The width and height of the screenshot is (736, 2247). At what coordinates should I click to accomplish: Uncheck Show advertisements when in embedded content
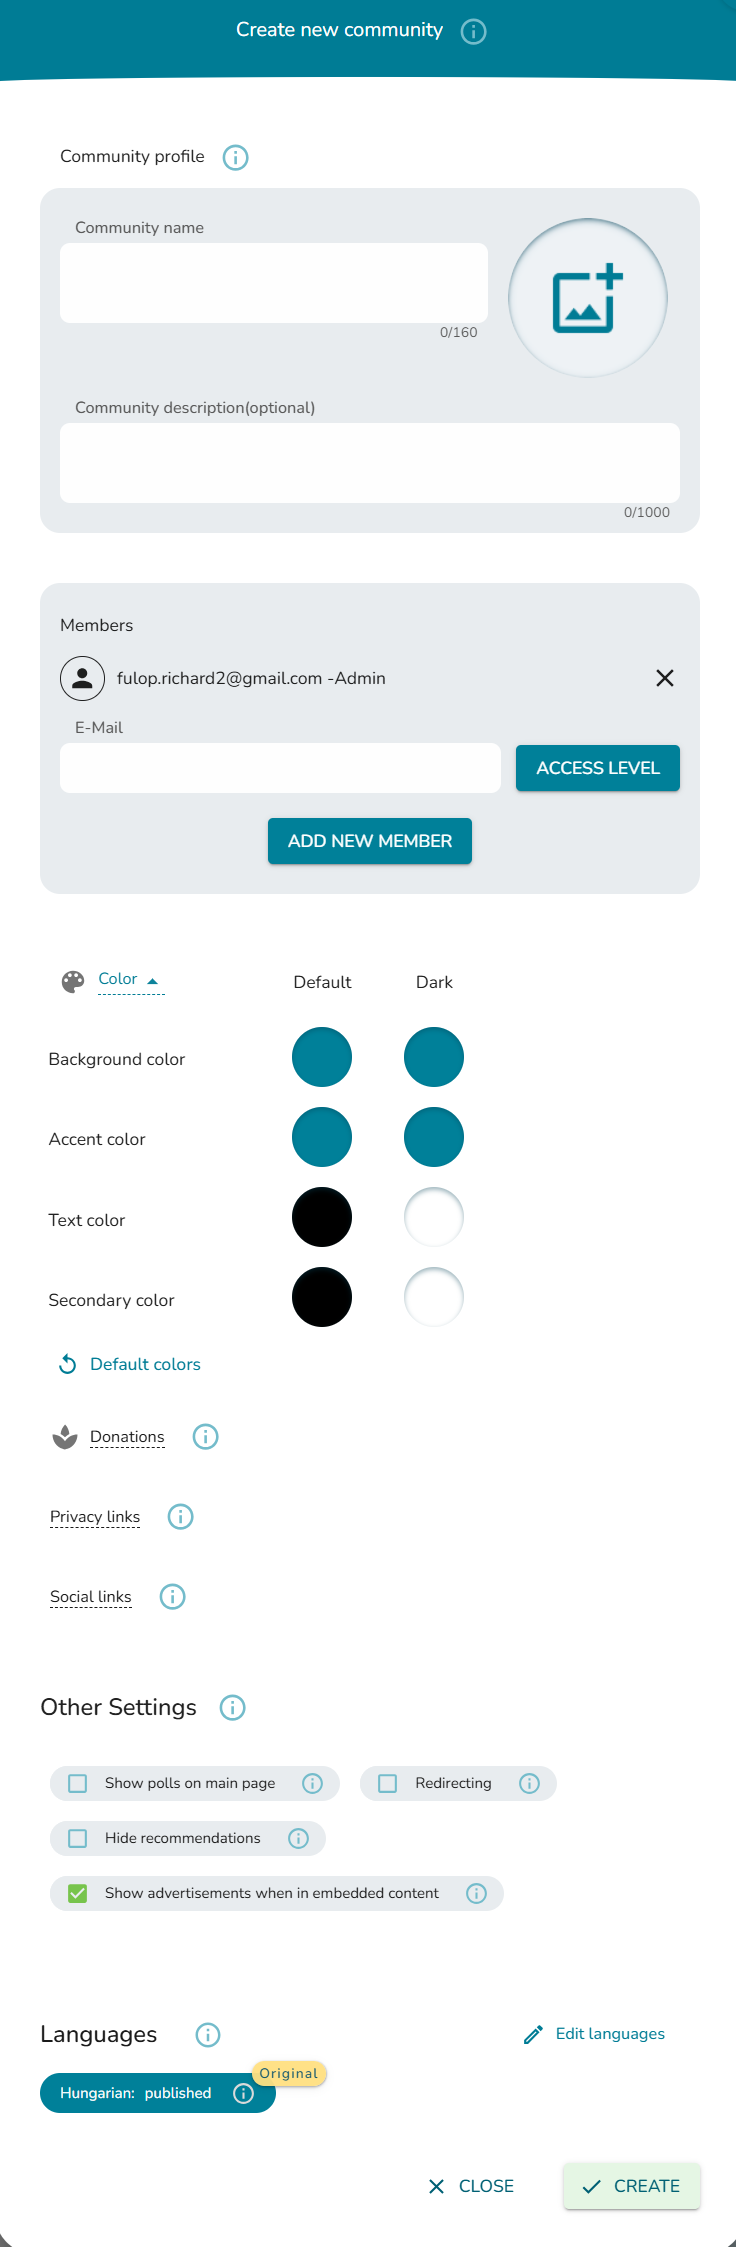coord(78,1893)
